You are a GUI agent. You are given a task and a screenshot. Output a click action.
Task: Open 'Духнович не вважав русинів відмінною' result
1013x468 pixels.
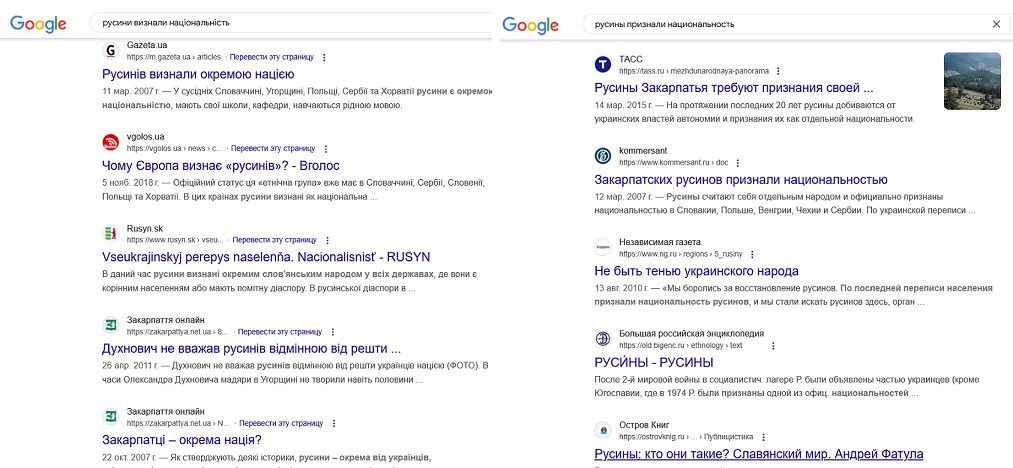pos(252,349)
